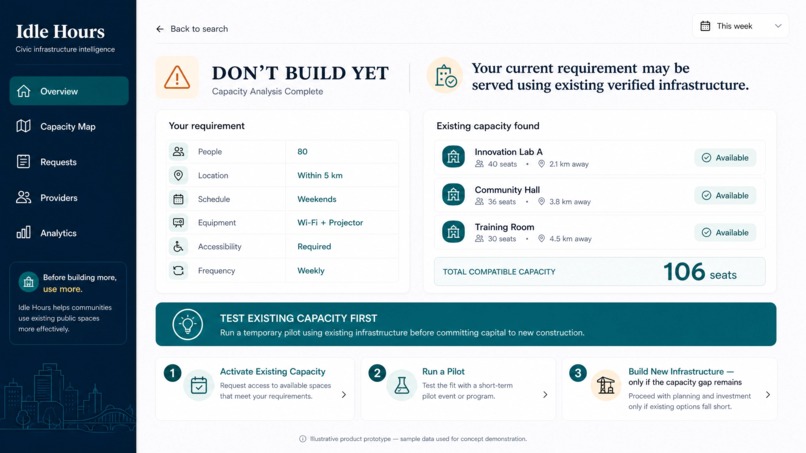
Task: Click the info icon in footer note
Action: (x=302, y=439)
